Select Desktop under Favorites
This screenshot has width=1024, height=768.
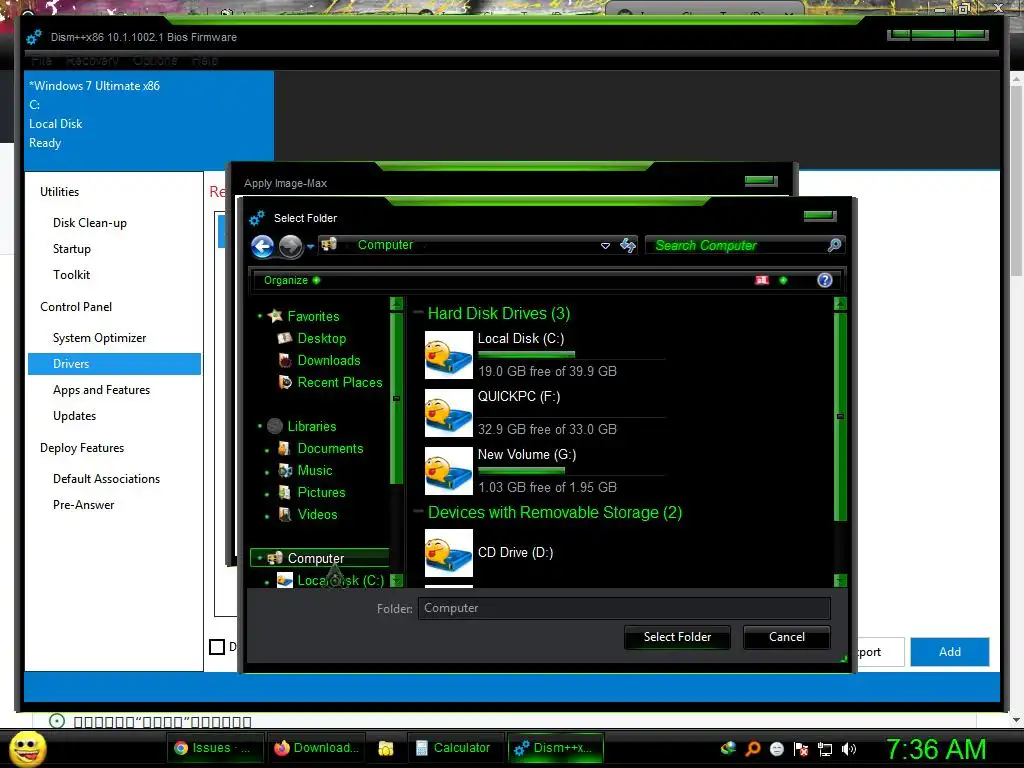[x=321, y=338]
